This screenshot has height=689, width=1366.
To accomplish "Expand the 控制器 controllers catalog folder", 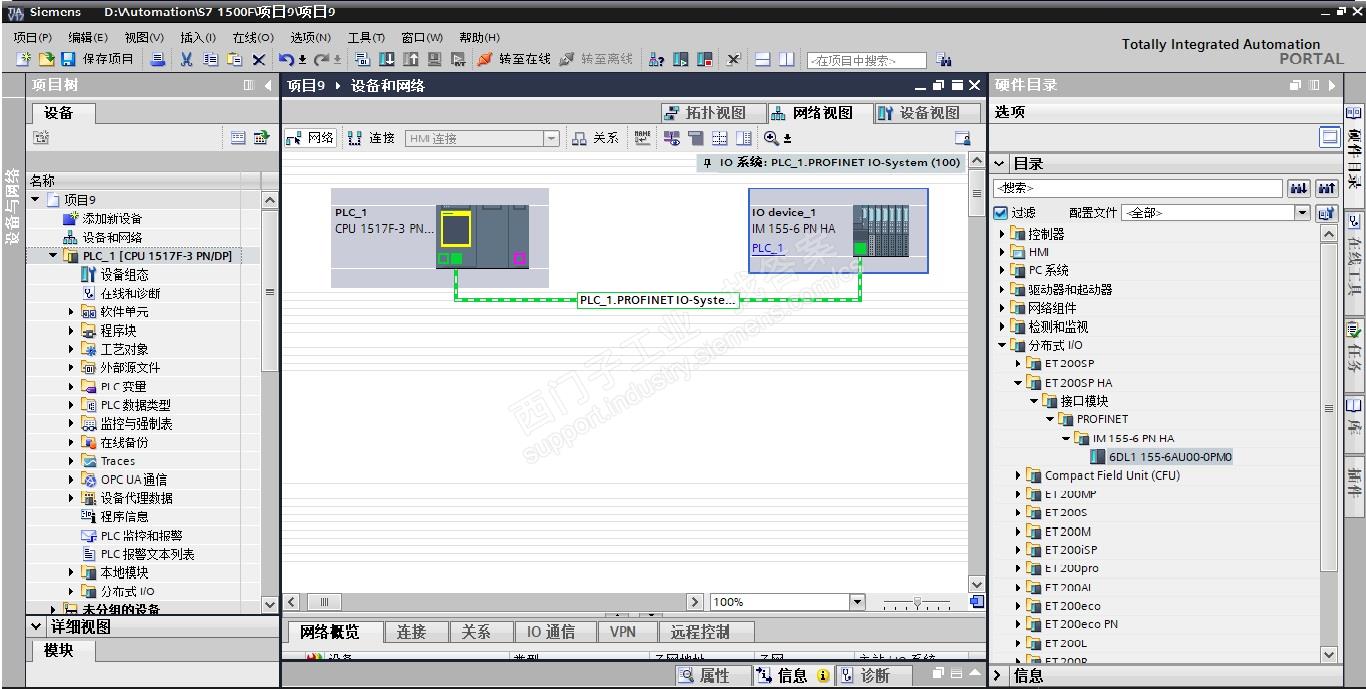I will click(1003, 234).
